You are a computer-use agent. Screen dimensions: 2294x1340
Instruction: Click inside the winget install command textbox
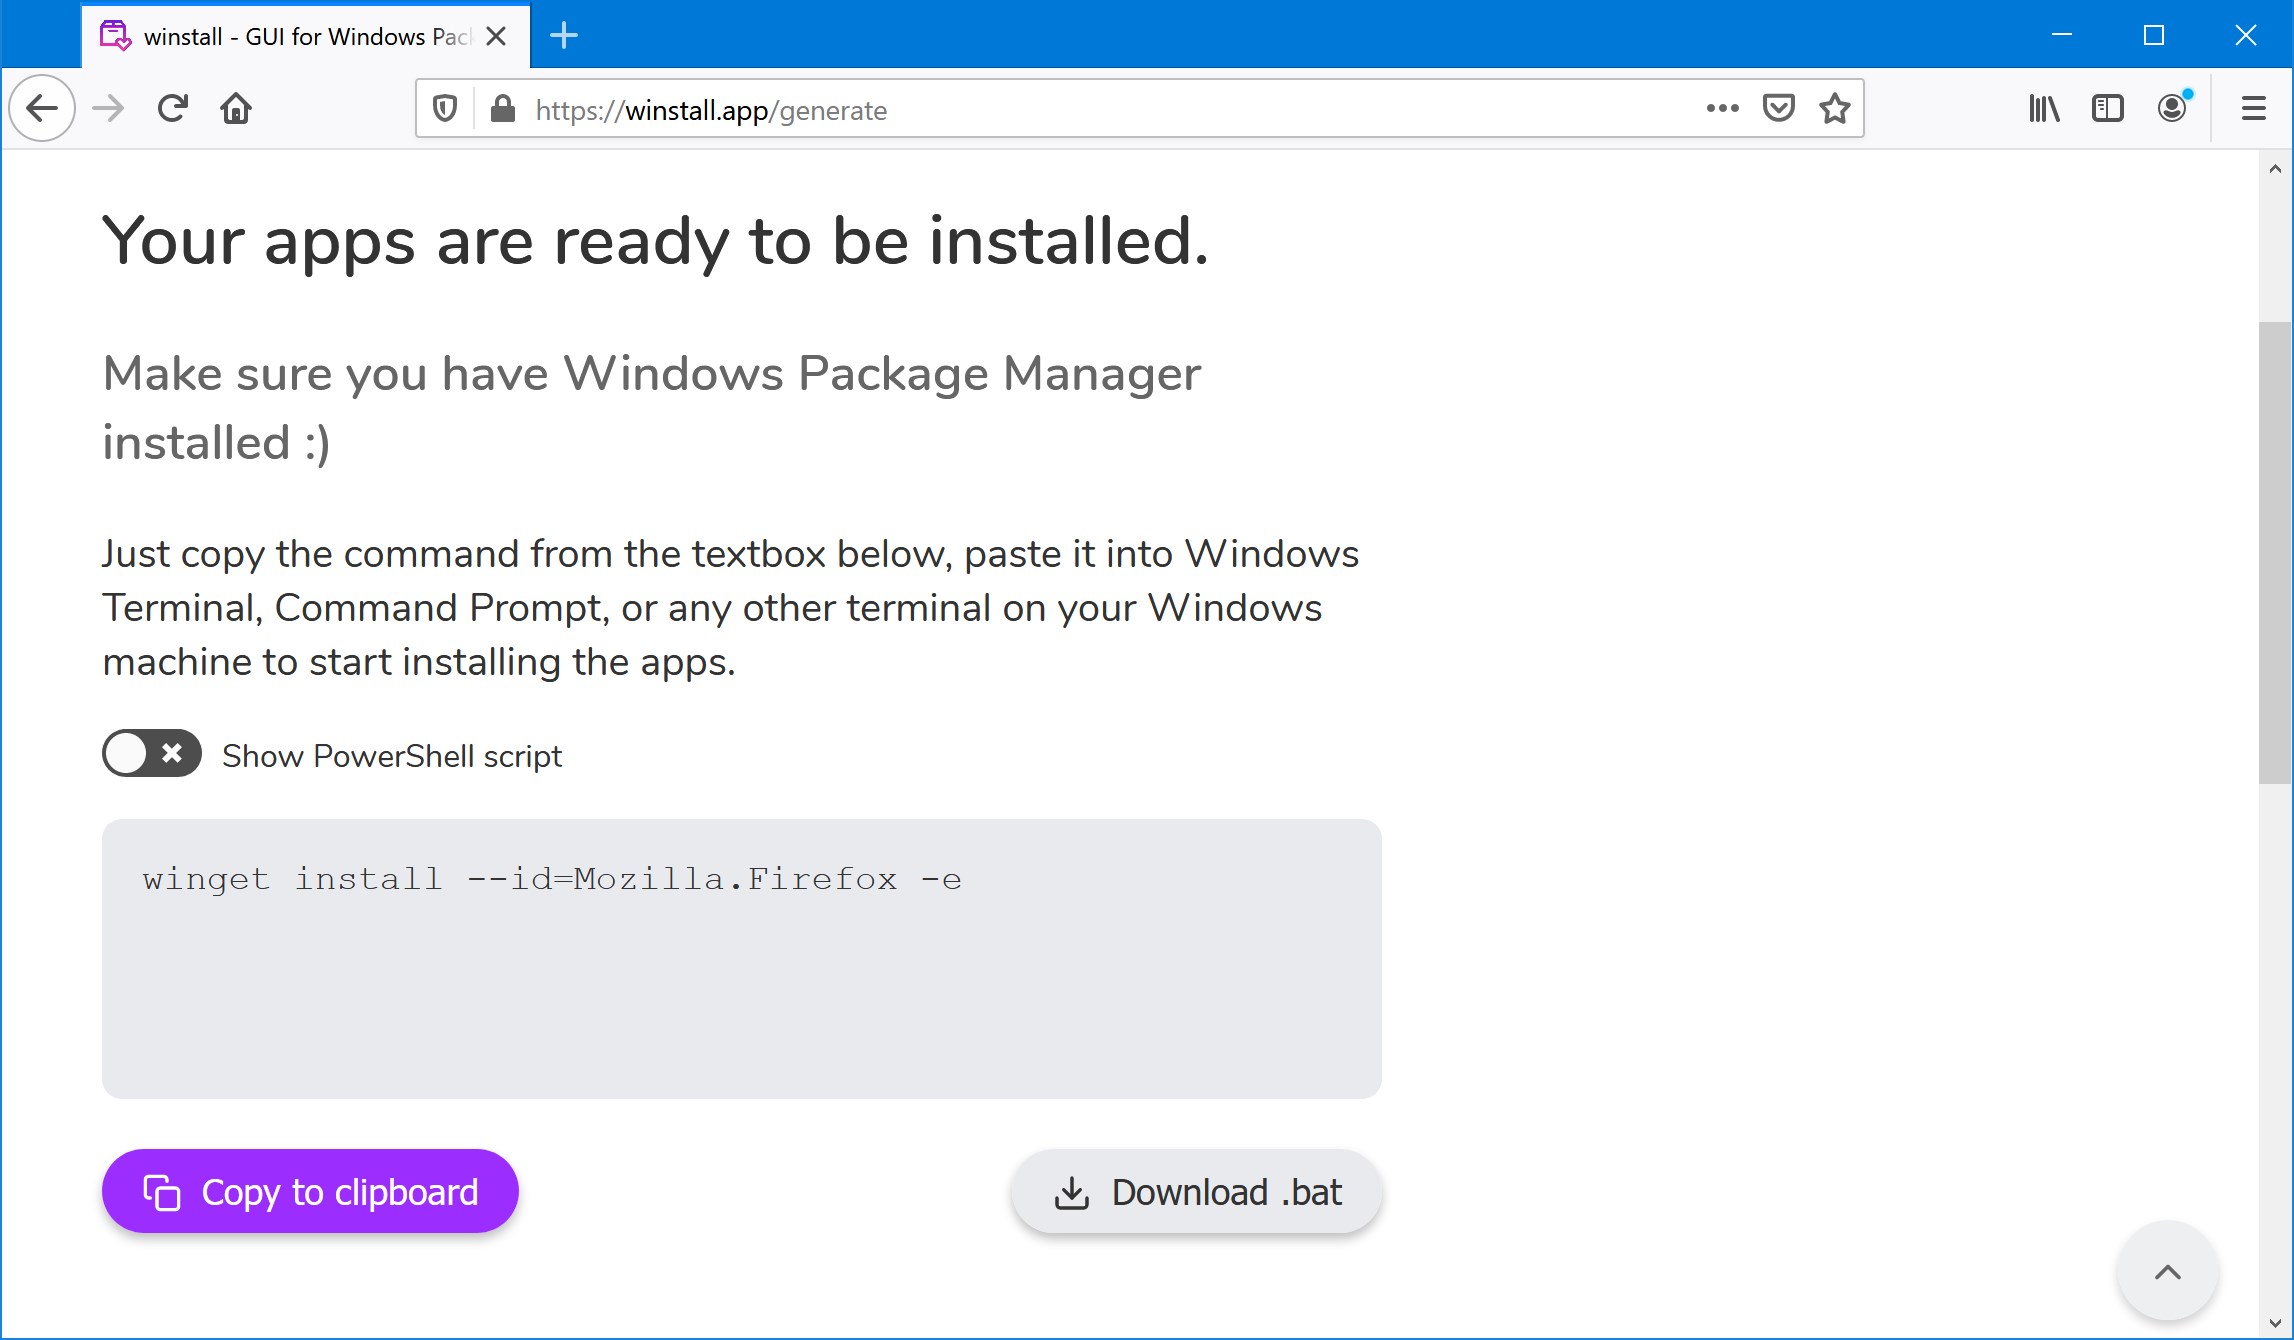pyautogui.click(x=741, y=958)
